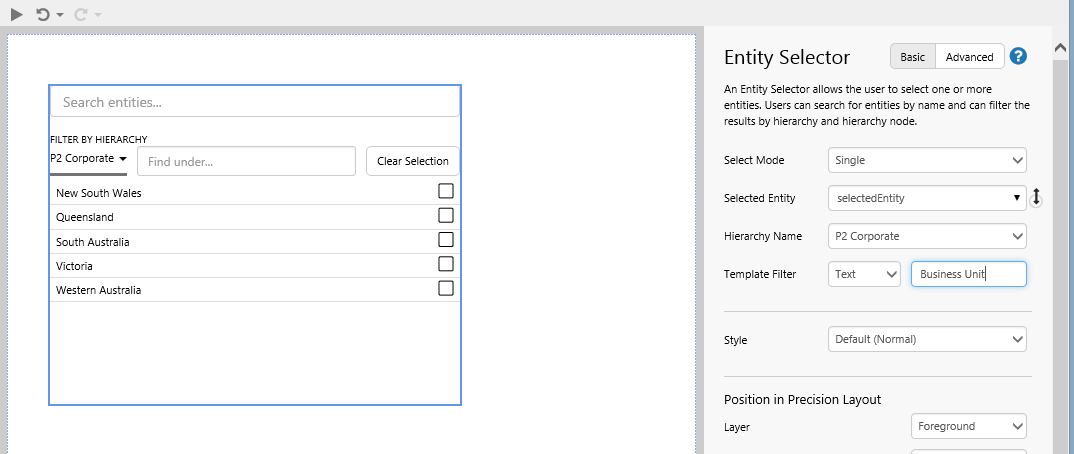This screenshot has width=1074, height=454.
Task: Open help via the blue question mark
Action: pos(1019,57)
